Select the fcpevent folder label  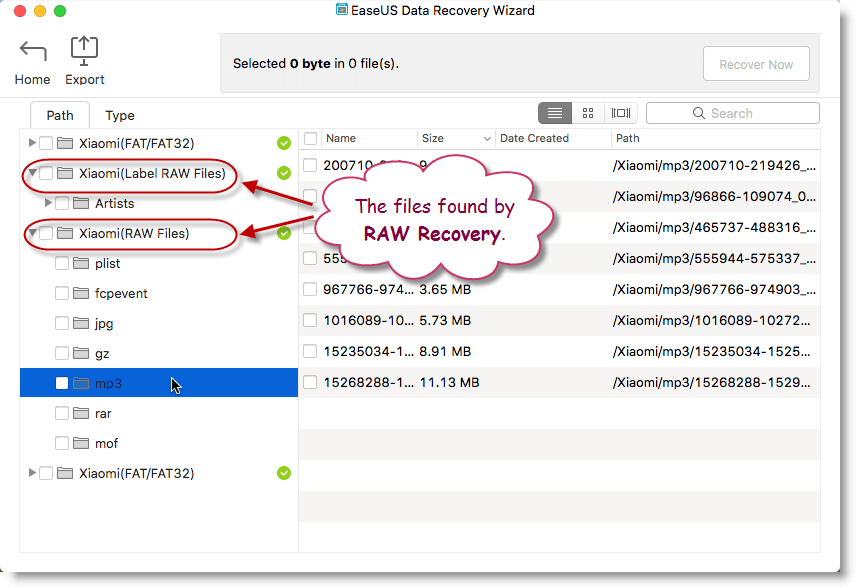tap(121, 294)
